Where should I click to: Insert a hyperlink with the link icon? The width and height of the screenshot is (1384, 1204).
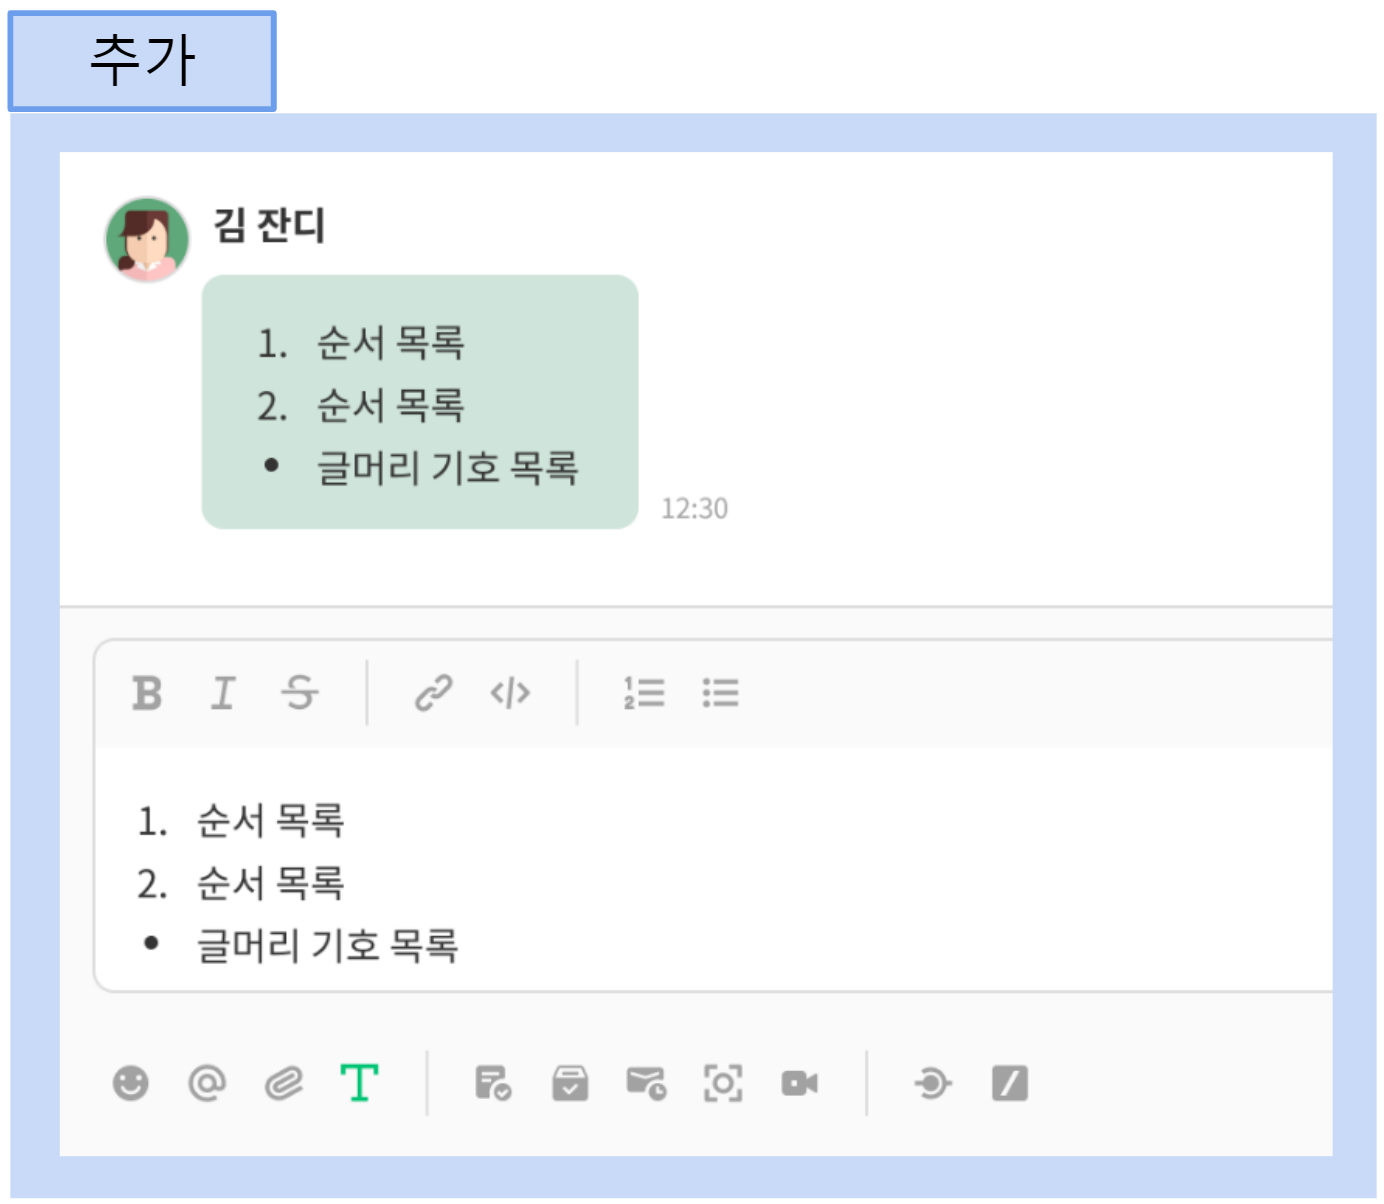(433, 693)
